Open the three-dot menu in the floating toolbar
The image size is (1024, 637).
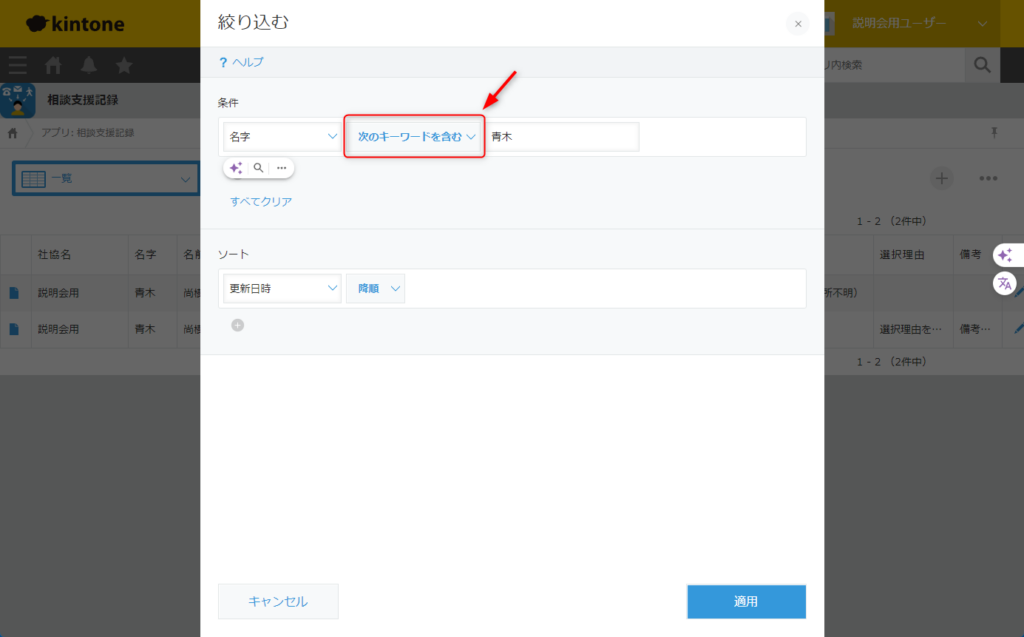coord(282,168)
